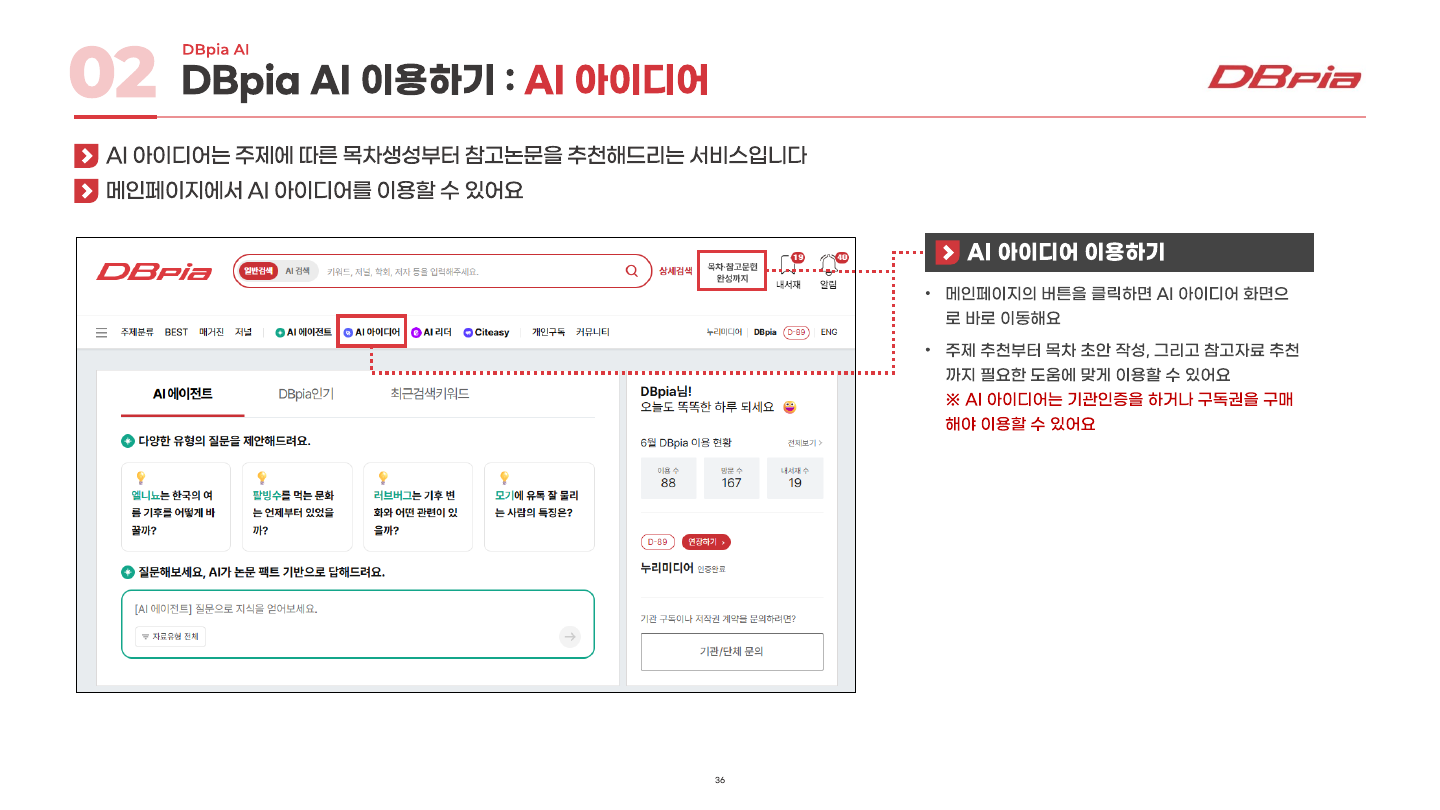This screenshot has width=1440, height=810.
Task: Click the AI 에이전트 question input box
Action: [358, 624]
